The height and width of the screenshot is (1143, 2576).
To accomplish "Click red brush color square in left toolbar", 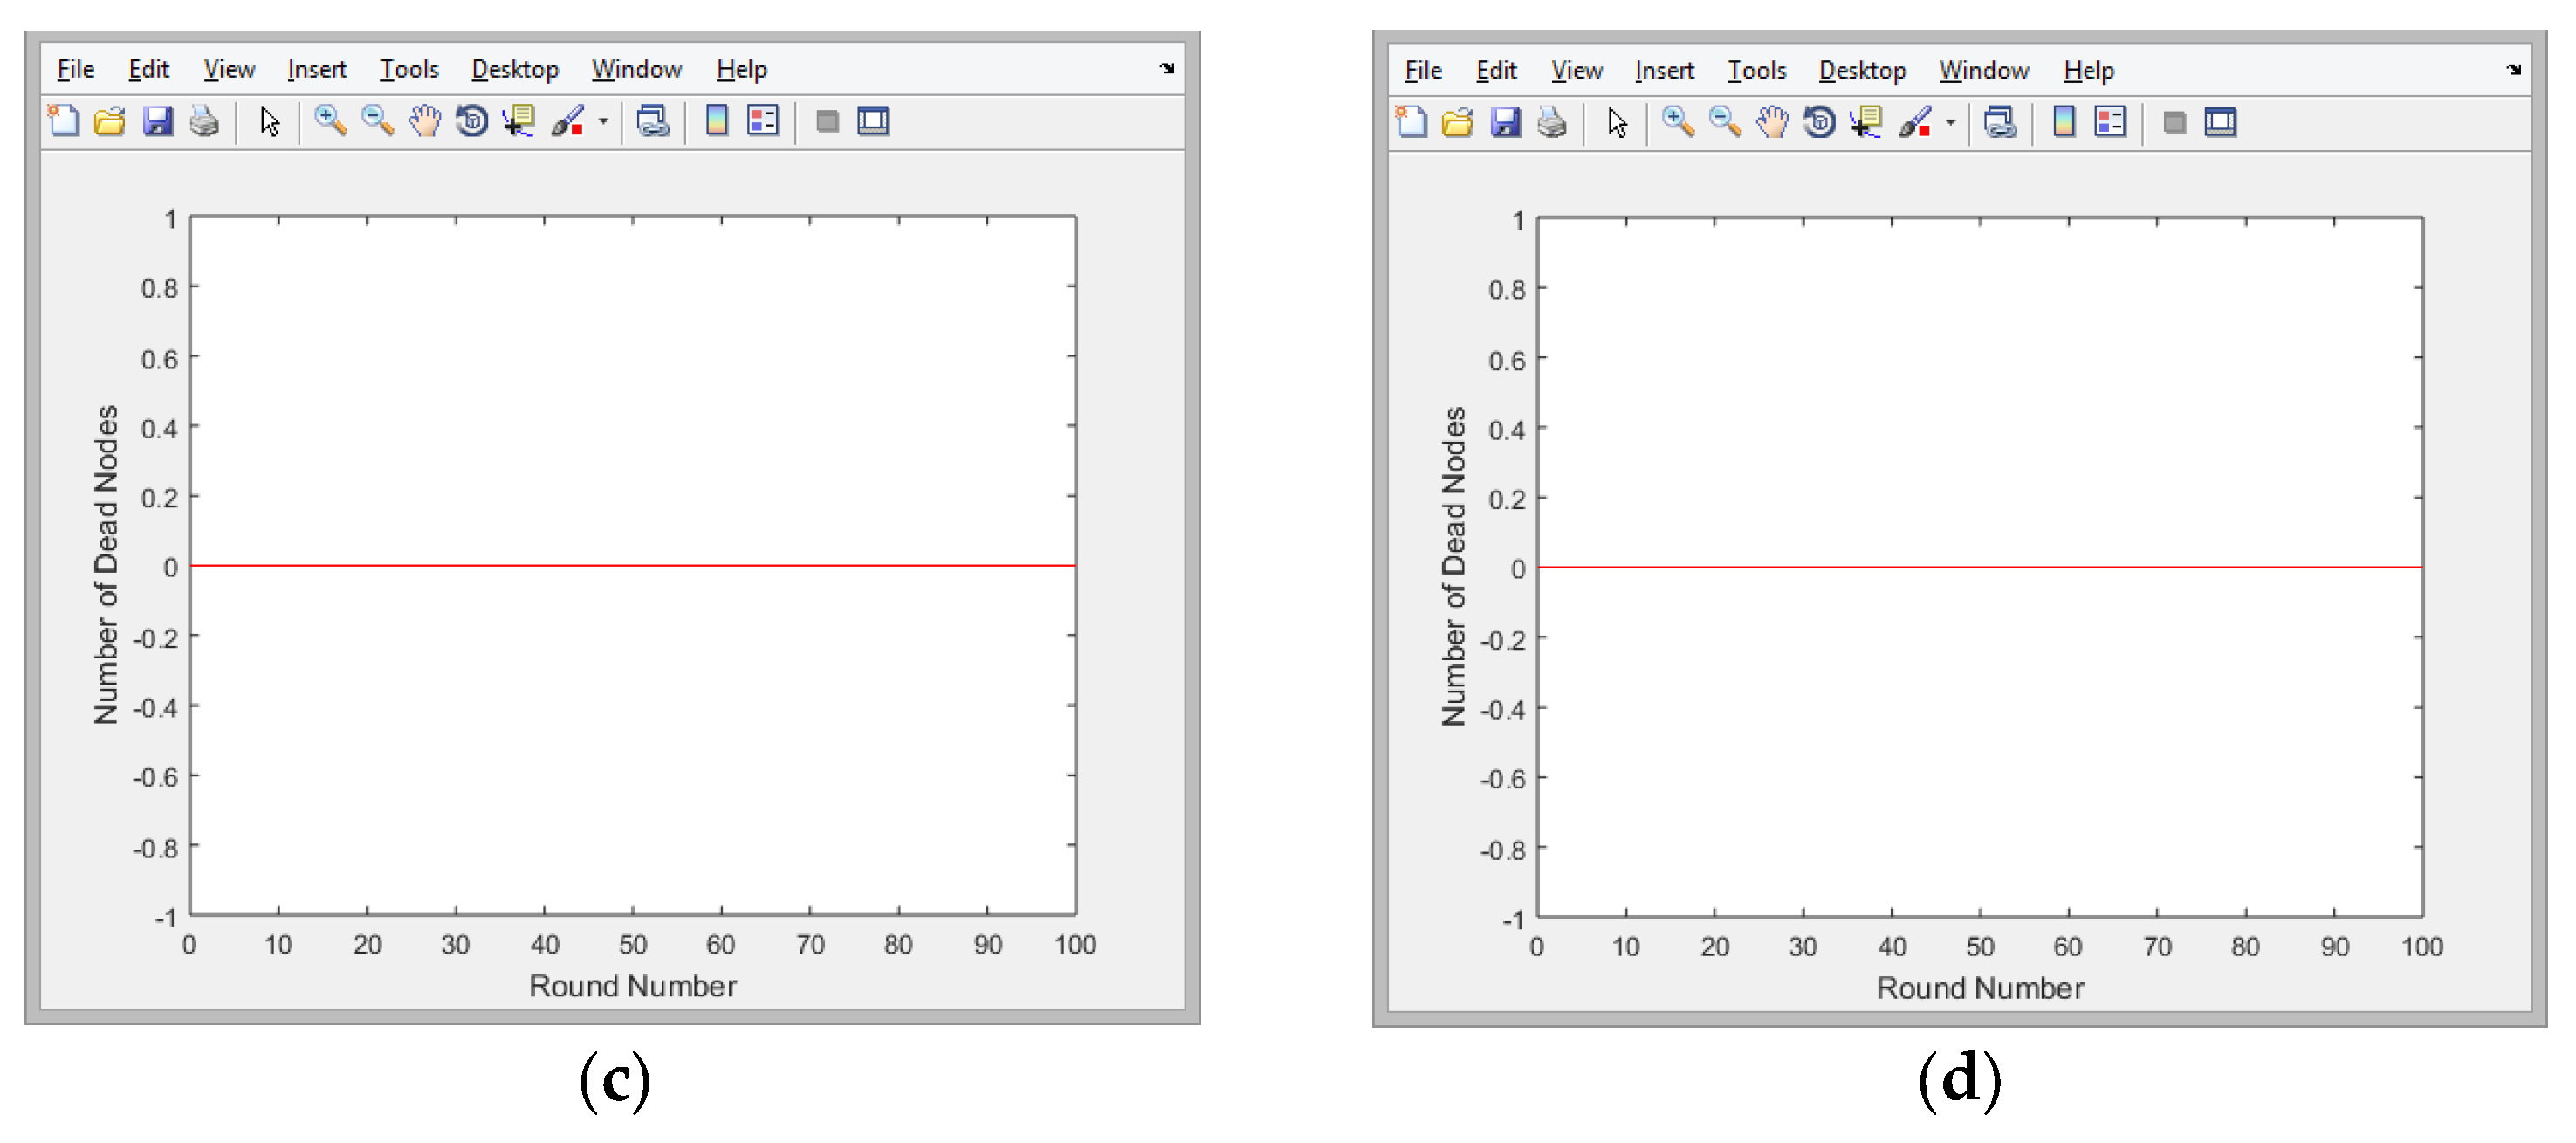I will click(x=577, y=130).
